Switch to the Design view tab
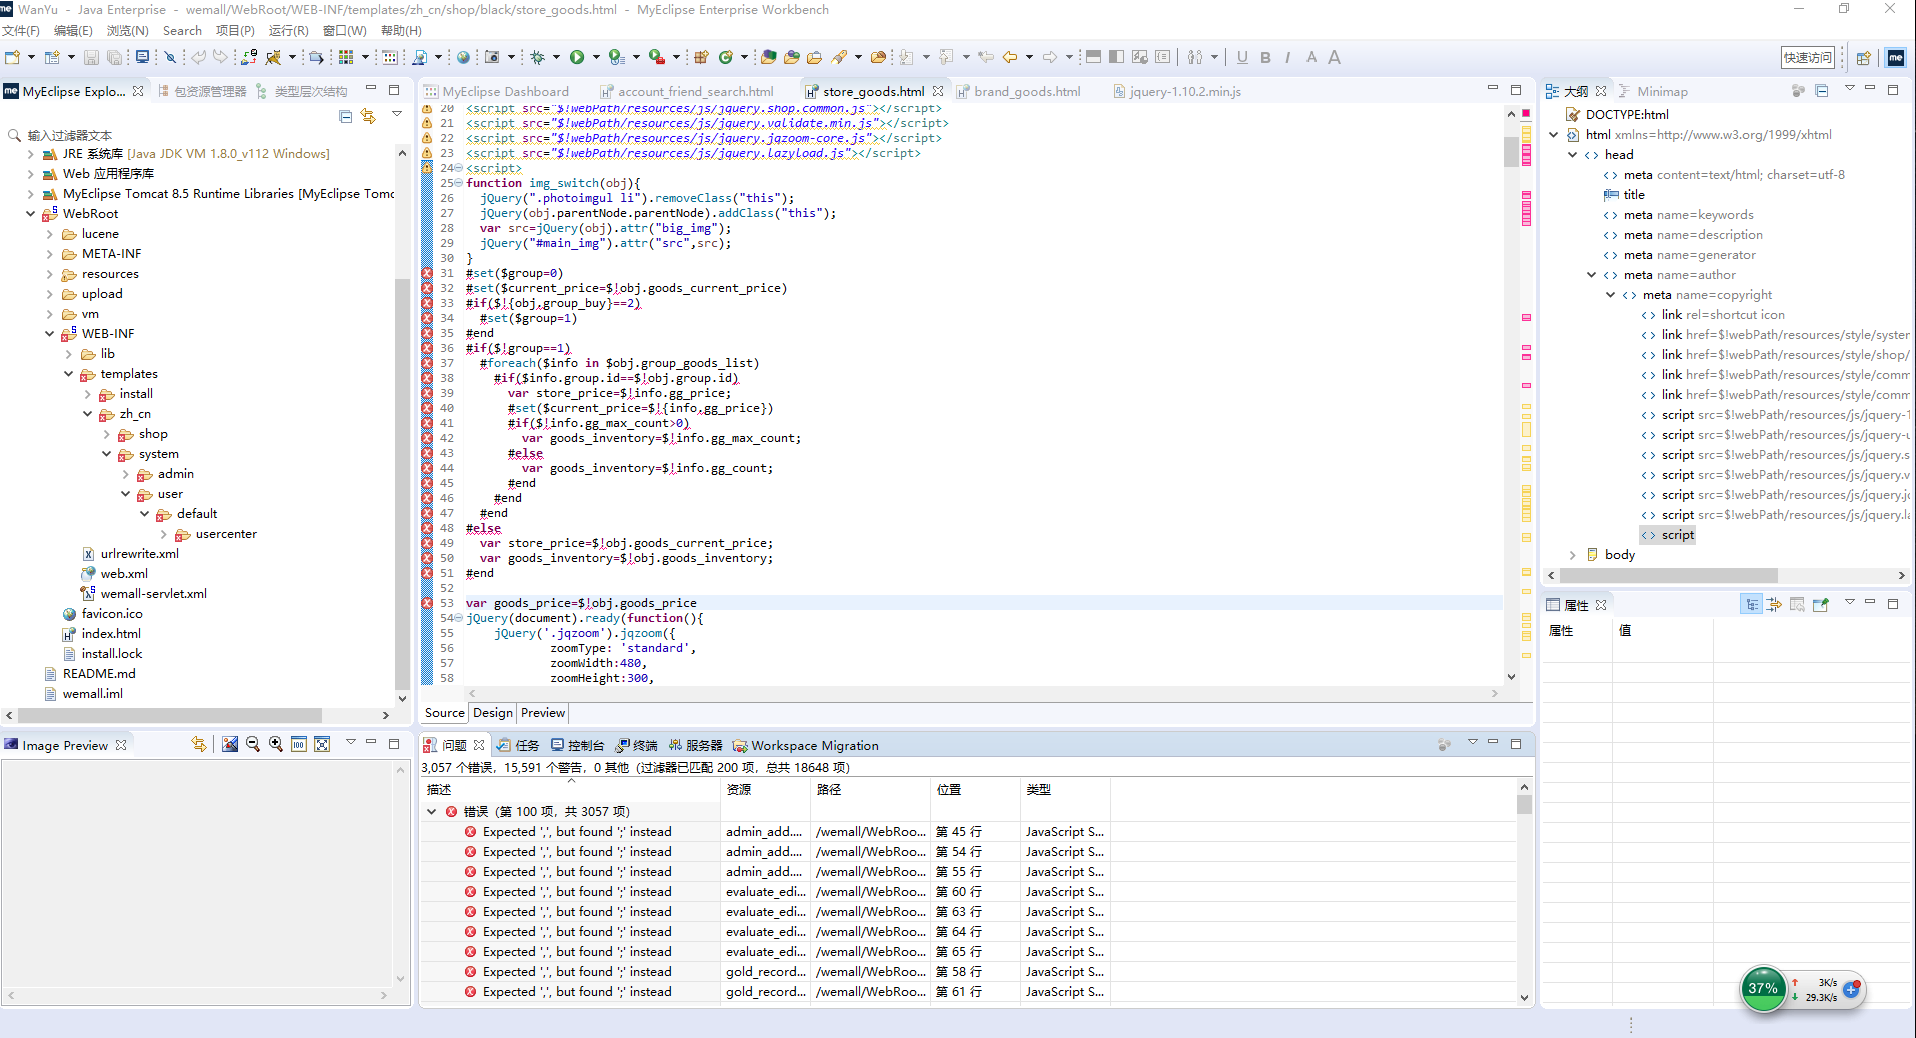Viewport: 1916px width, 1038px height. coord(493,713)
